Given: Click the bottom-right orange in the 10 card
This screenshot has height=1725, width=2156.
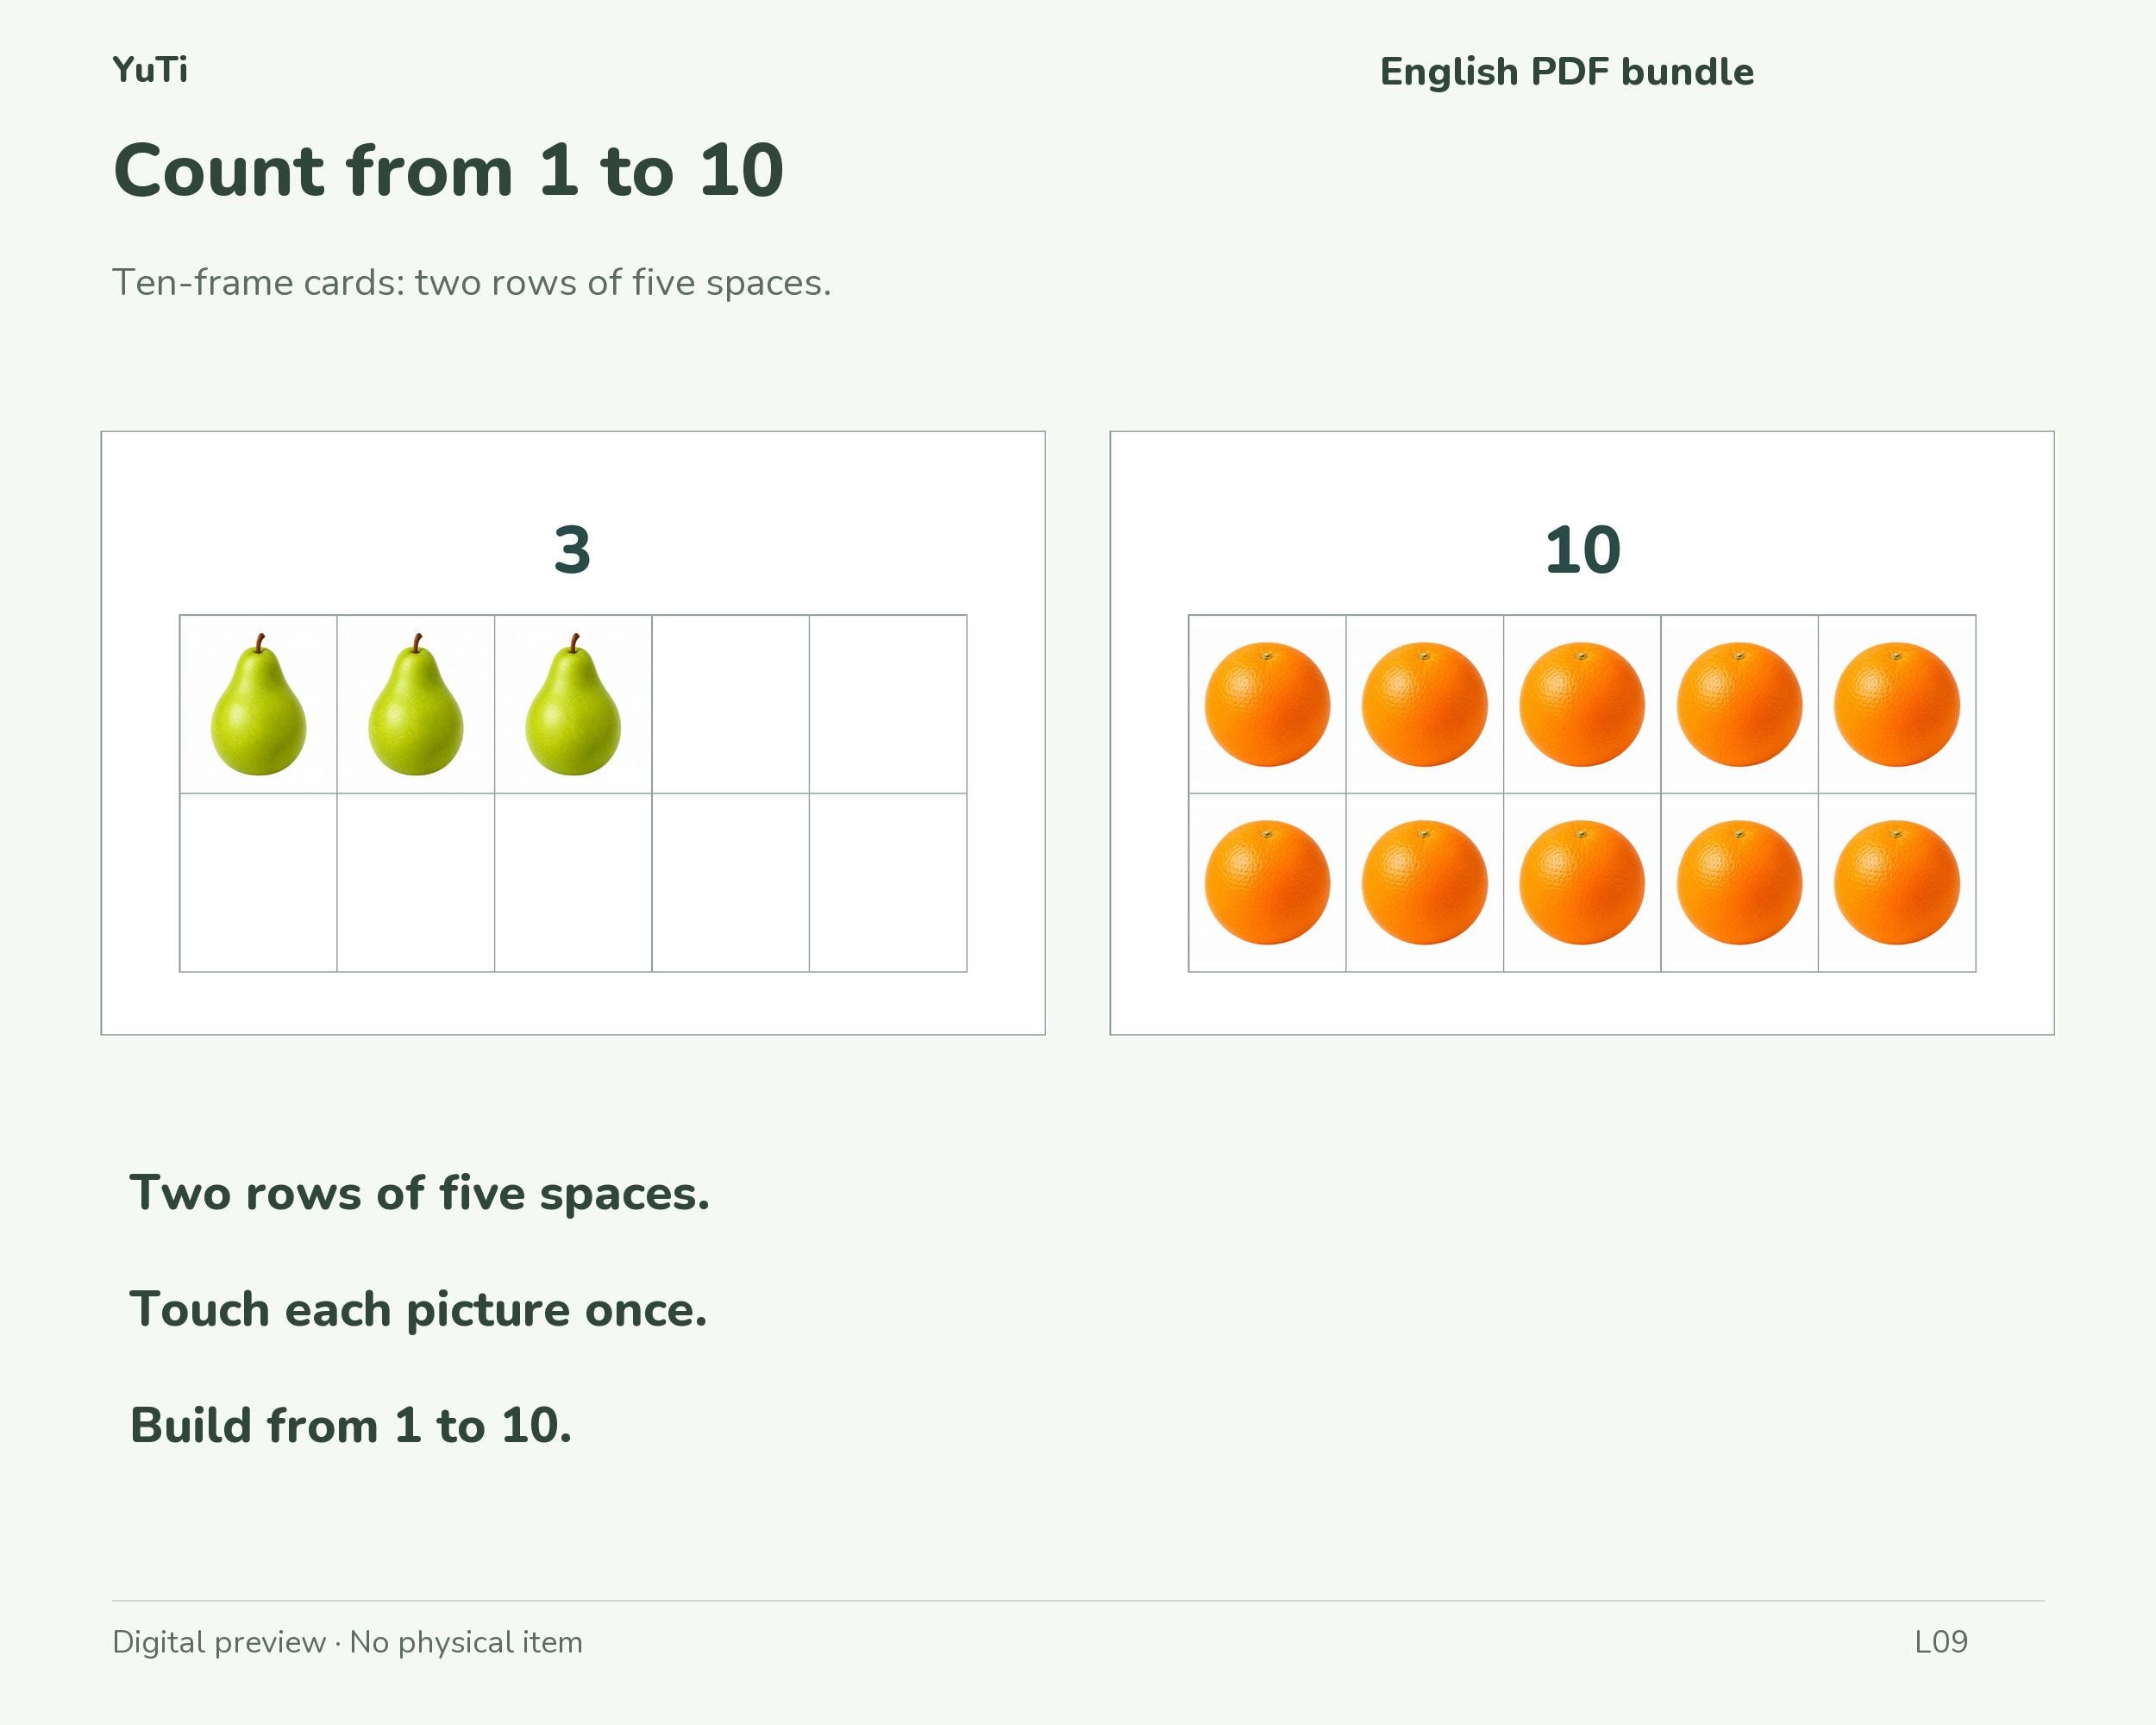Looking at the screenshot, I should [1897, 882].
